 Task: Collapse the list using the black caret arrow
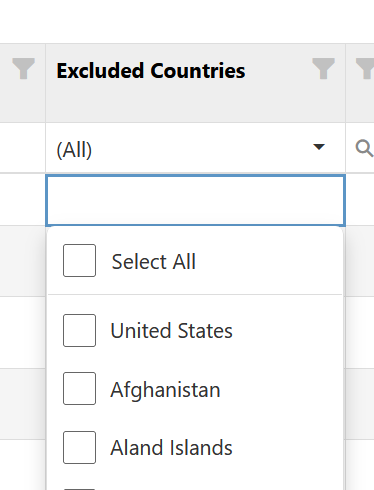pyautogui.click(x=319, y=147)
